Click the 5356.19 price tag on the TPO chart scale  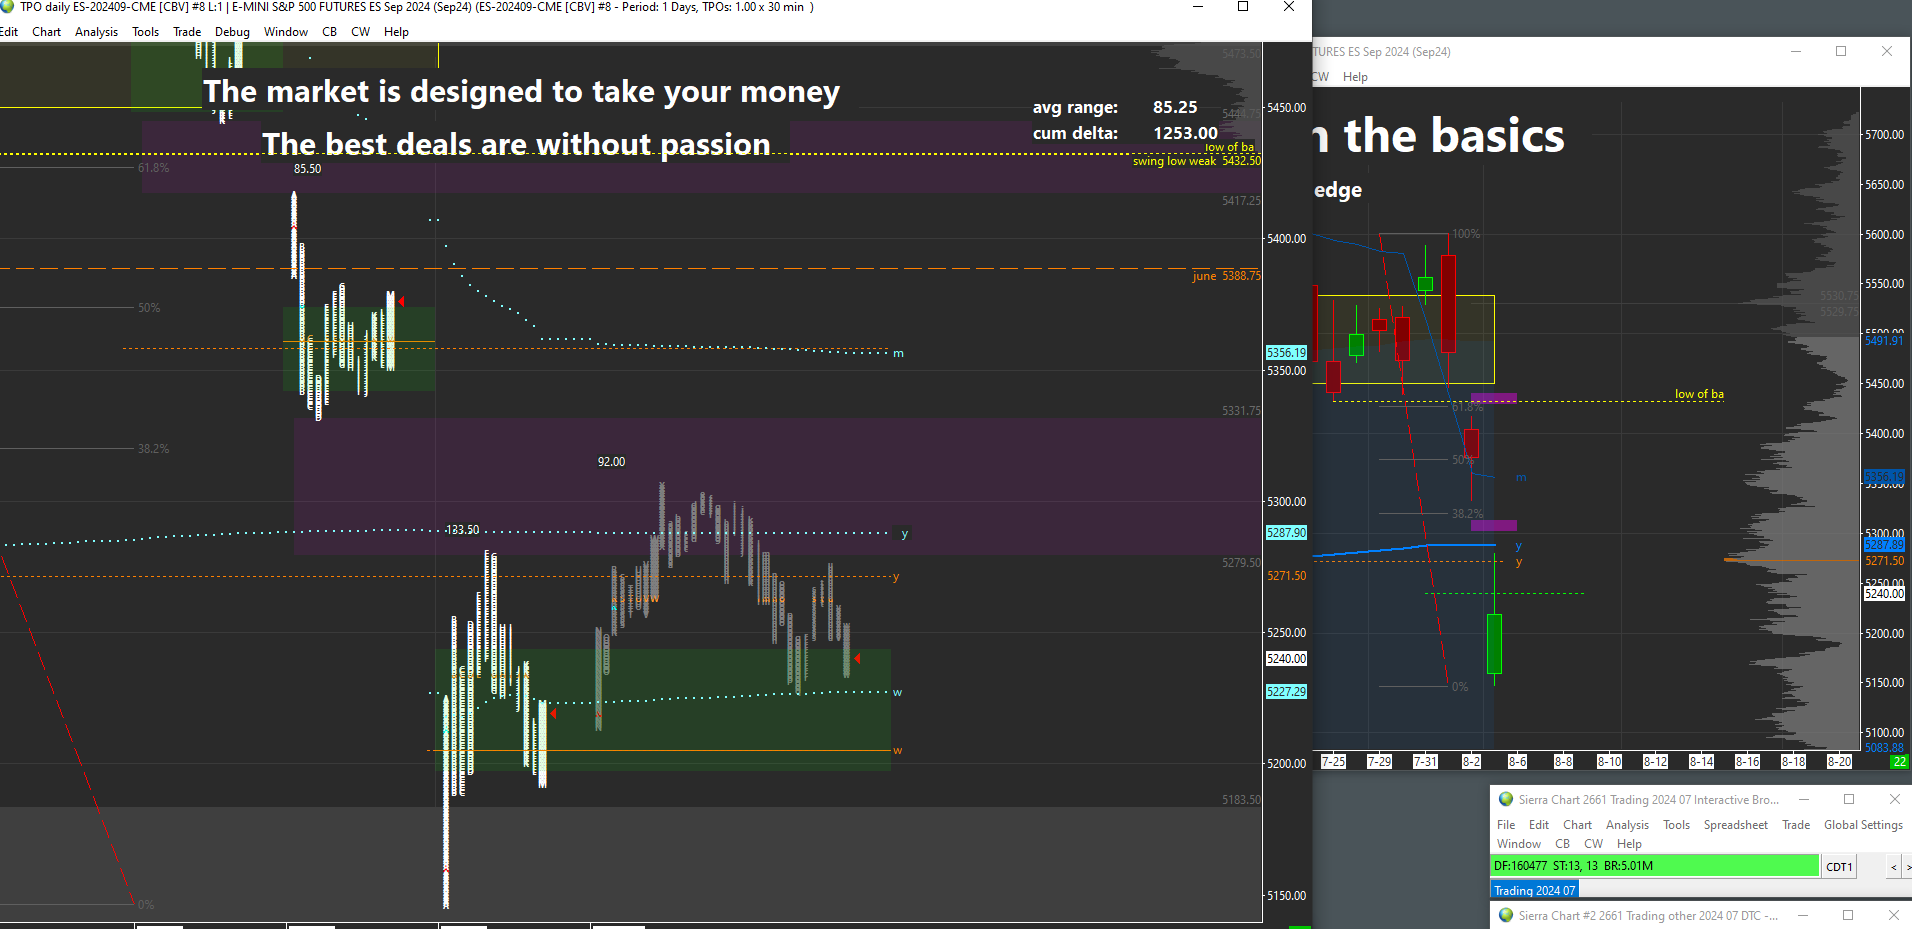tap(1286, 353)
